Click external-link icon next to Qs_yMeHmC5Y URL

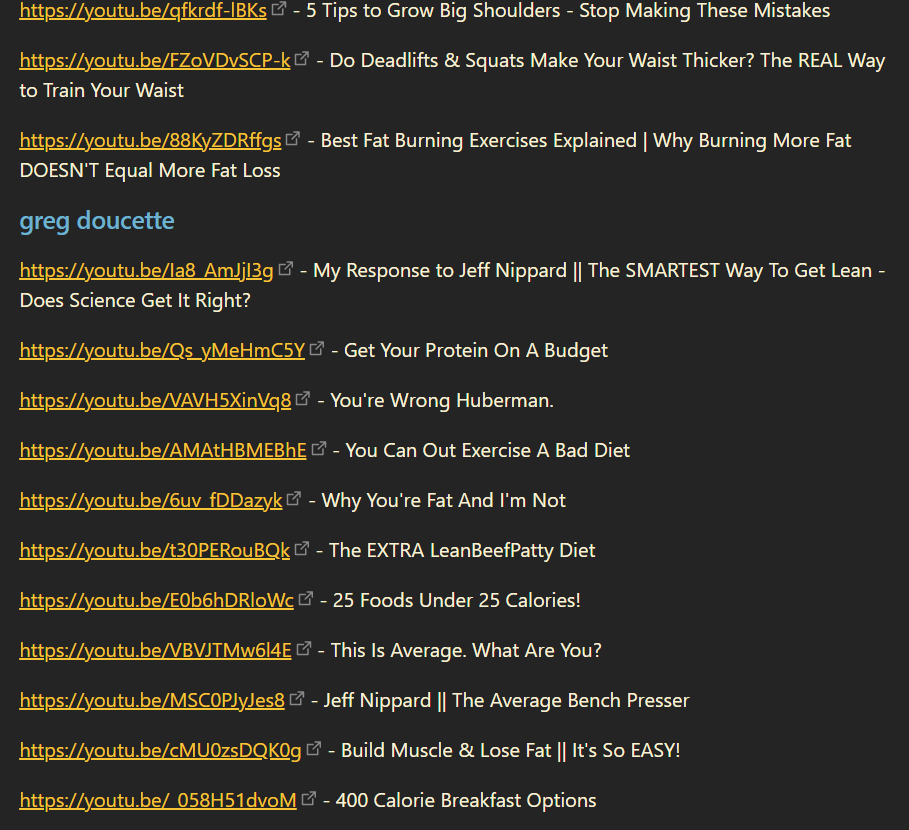click(317, 348)
